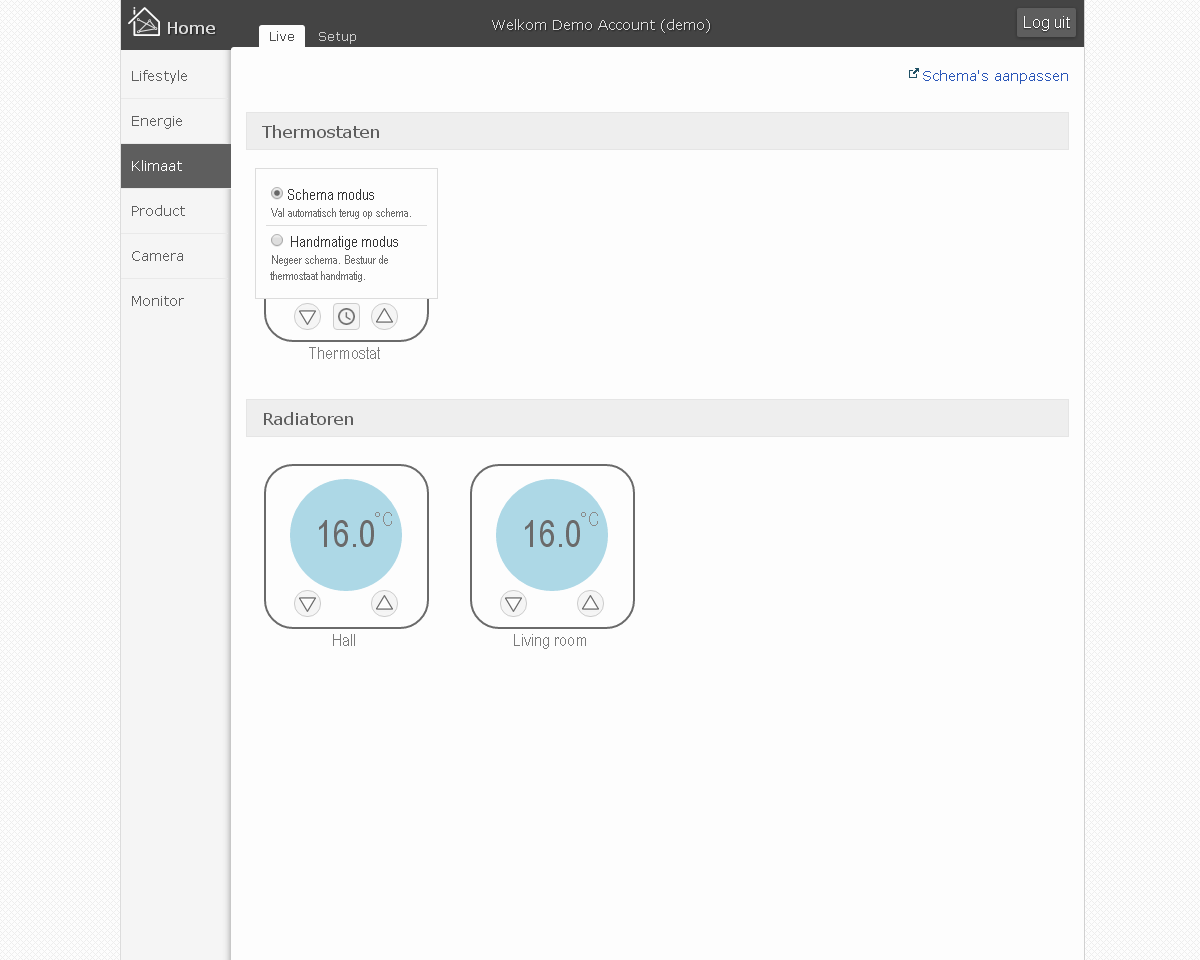Select the Handmatige modus radio button

[277, 241]
